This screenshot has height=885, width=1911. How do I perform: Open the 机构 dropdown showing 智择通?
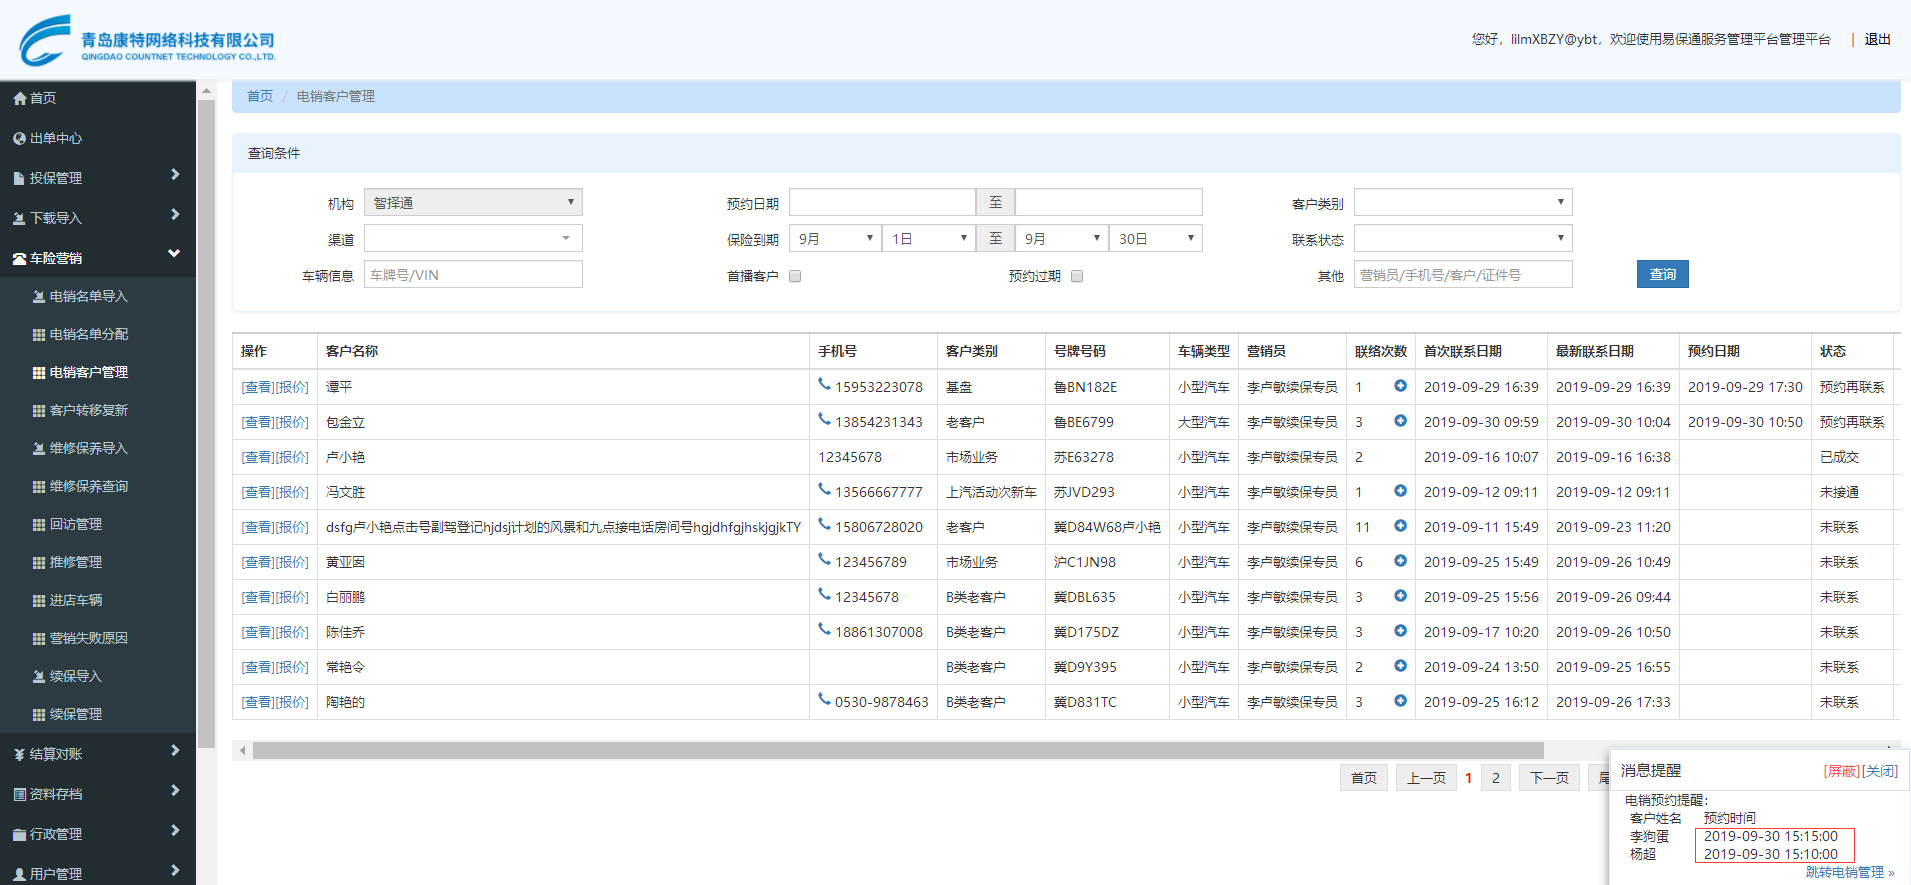pos(473,203)
